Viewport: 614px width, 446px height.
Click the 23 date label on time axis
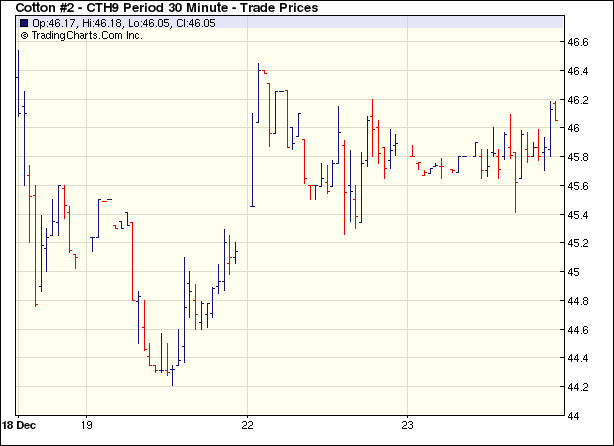coord(407,424)
